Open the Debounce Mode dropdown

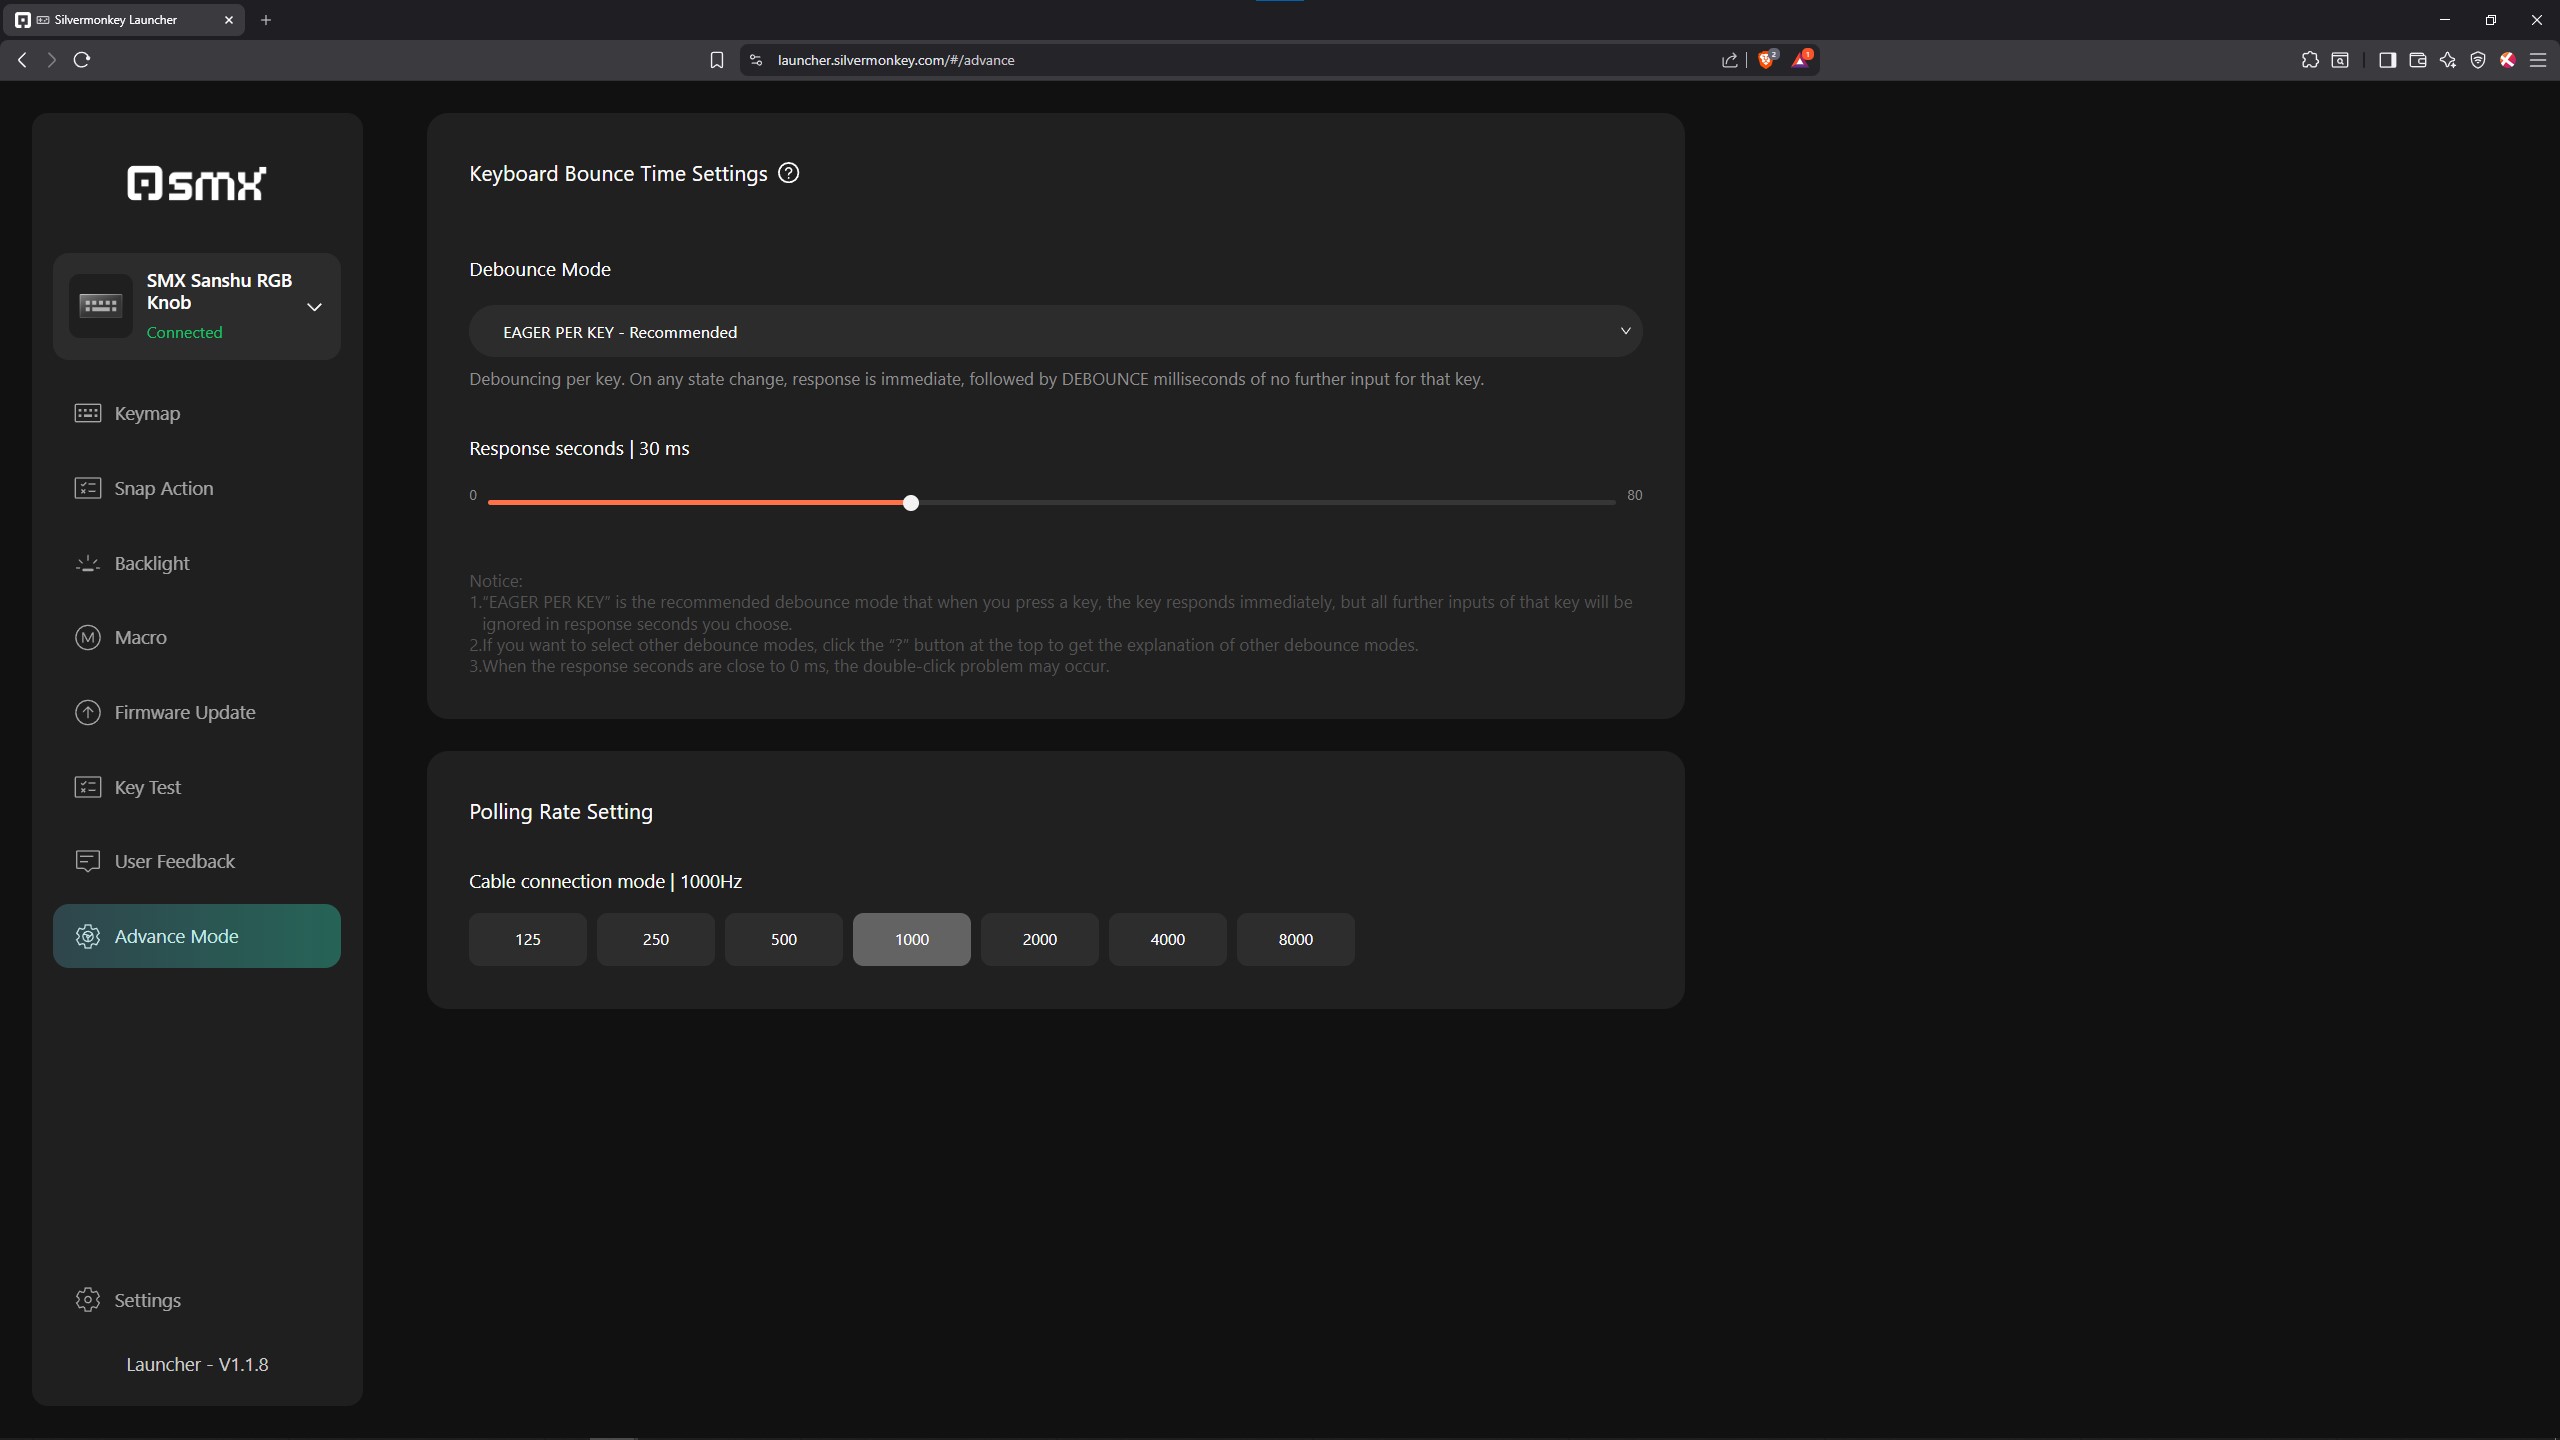tap(1055, 331)
